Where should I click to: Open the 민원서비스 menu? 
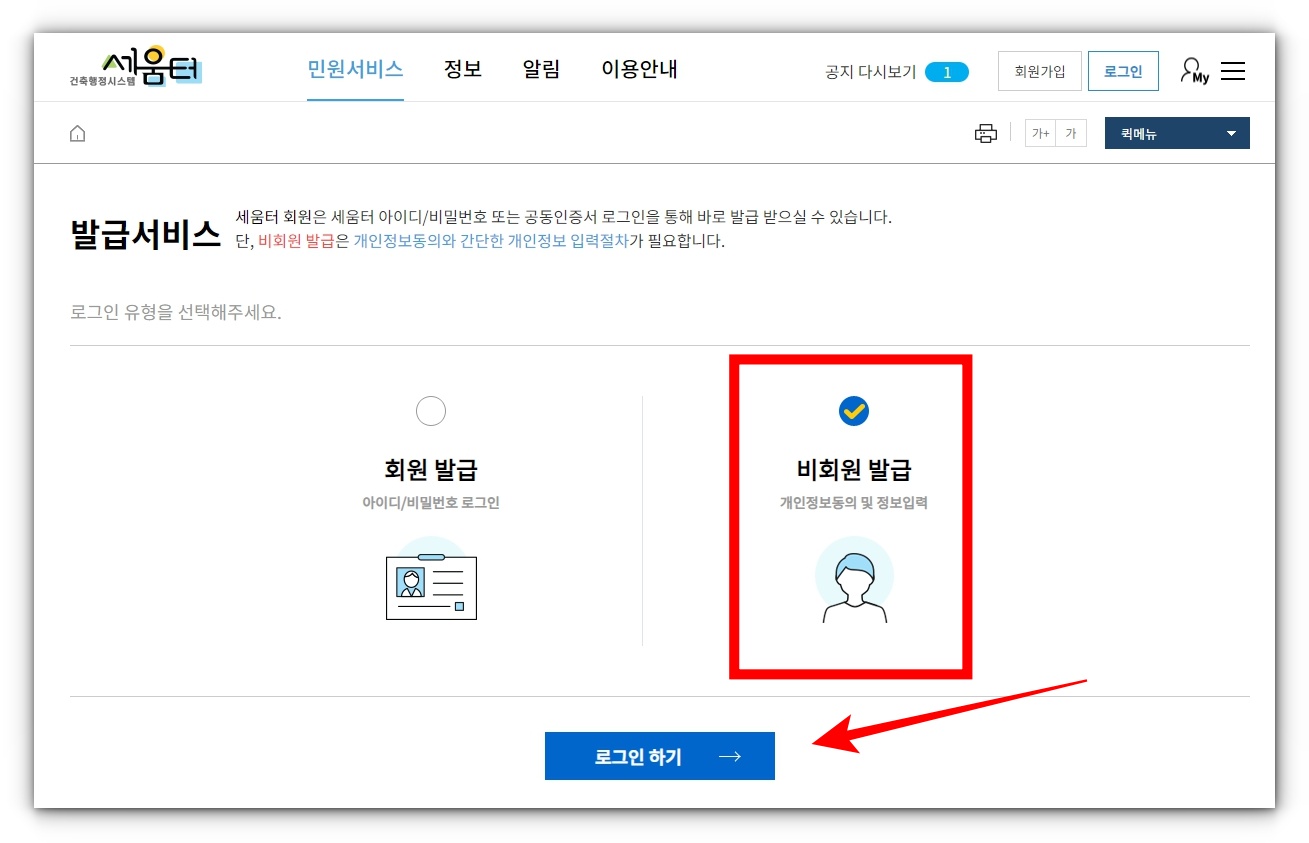[x=355, y=69]
